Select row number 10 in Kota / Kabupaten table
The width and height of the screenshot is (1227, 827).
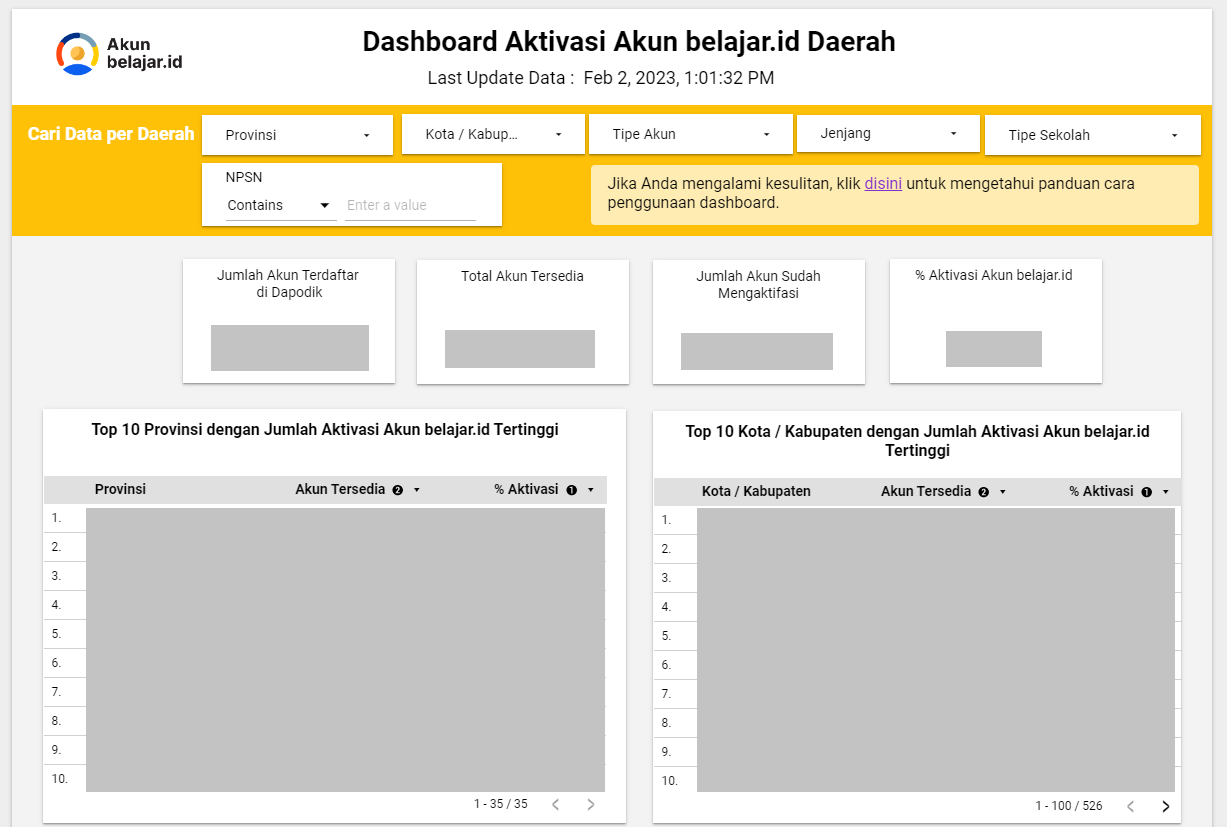(x=669, y=780)
